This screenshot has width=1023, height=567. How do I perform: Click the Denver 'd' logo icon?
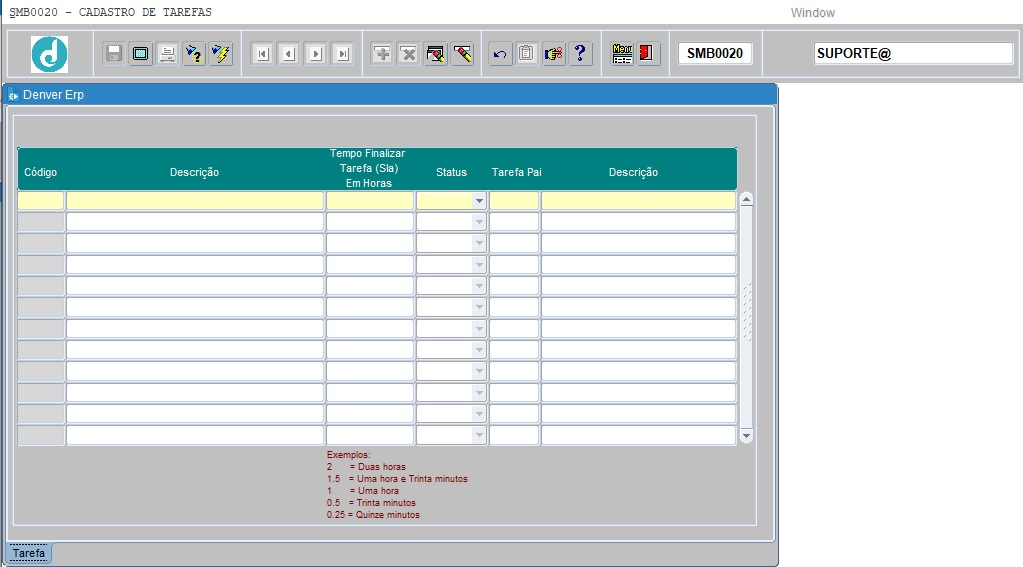pos(49,54)
